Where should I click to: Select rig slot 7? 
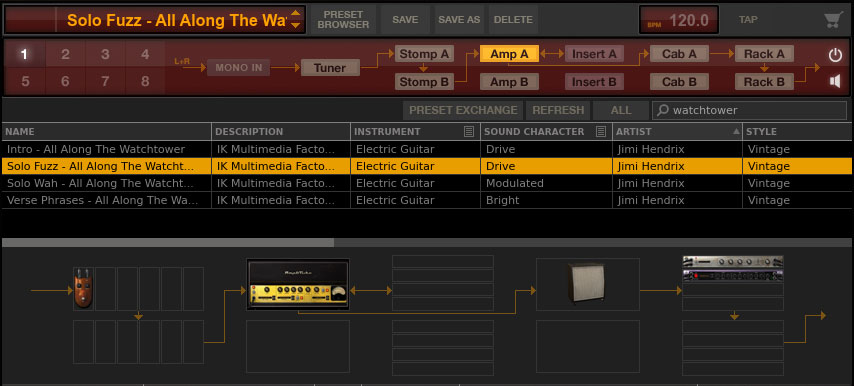(x=105, y=82)
